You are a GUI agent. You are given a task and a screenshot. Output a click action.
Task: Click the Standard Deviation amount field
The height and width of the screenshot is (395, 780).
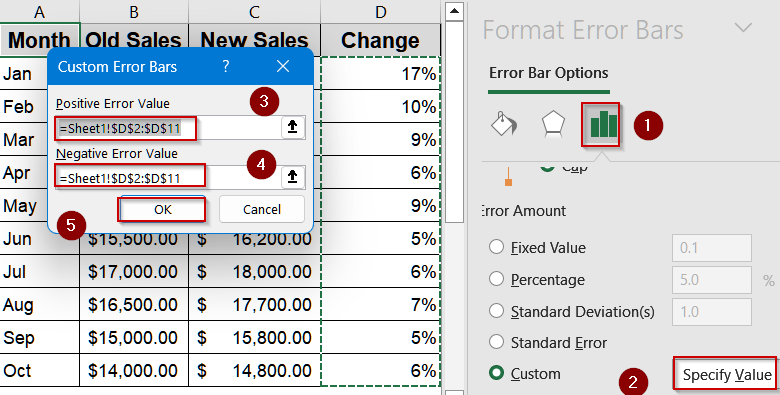click(x=711, y=312)
